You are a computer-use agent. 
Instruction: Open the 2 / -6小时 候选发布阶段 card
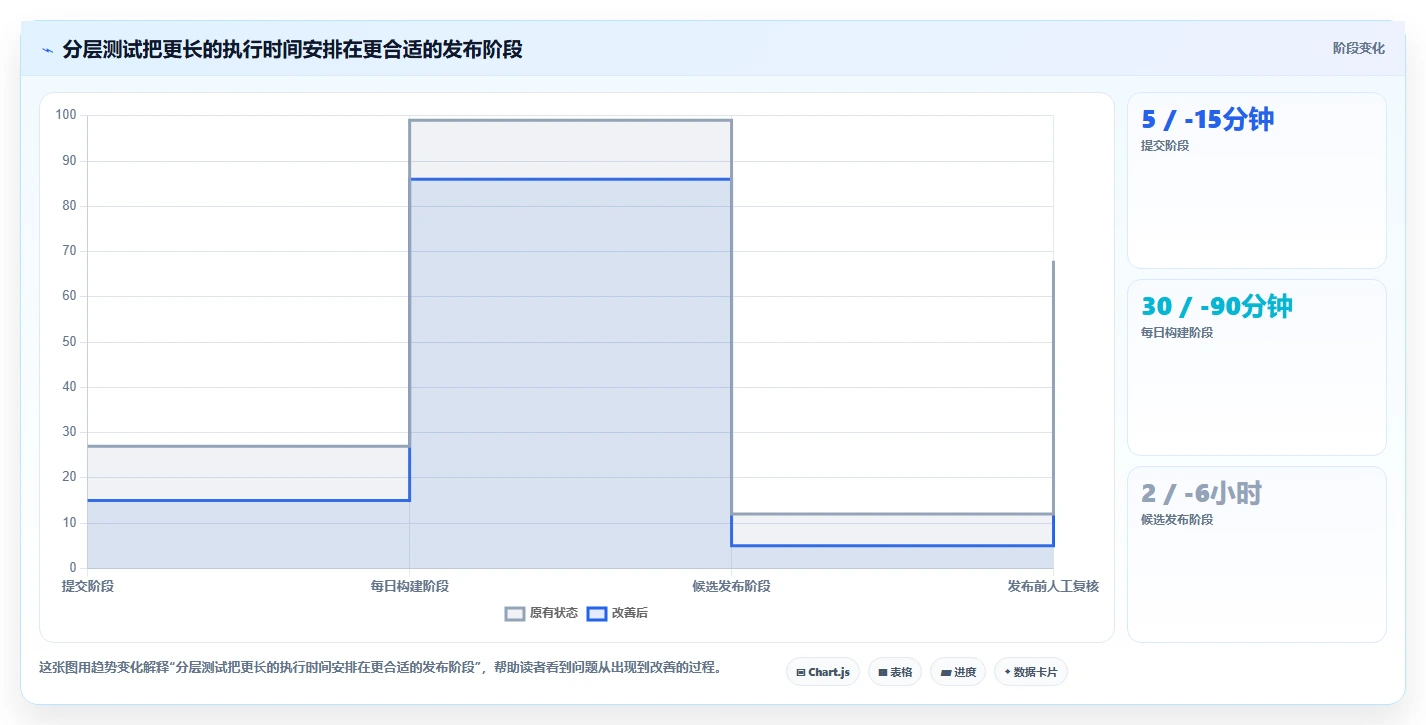coord(1257,555)
